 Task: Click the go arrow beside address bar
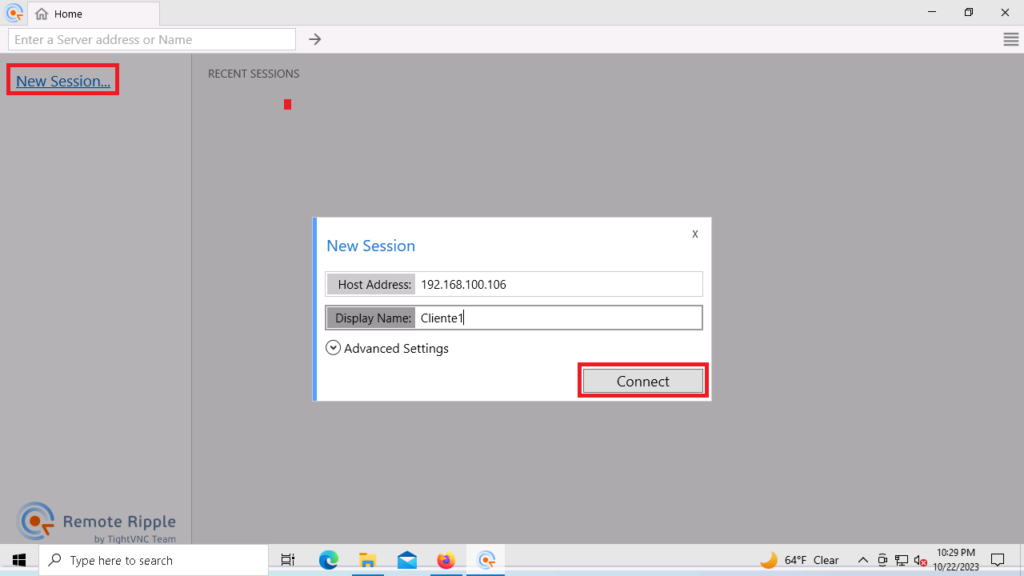(315, 39)
